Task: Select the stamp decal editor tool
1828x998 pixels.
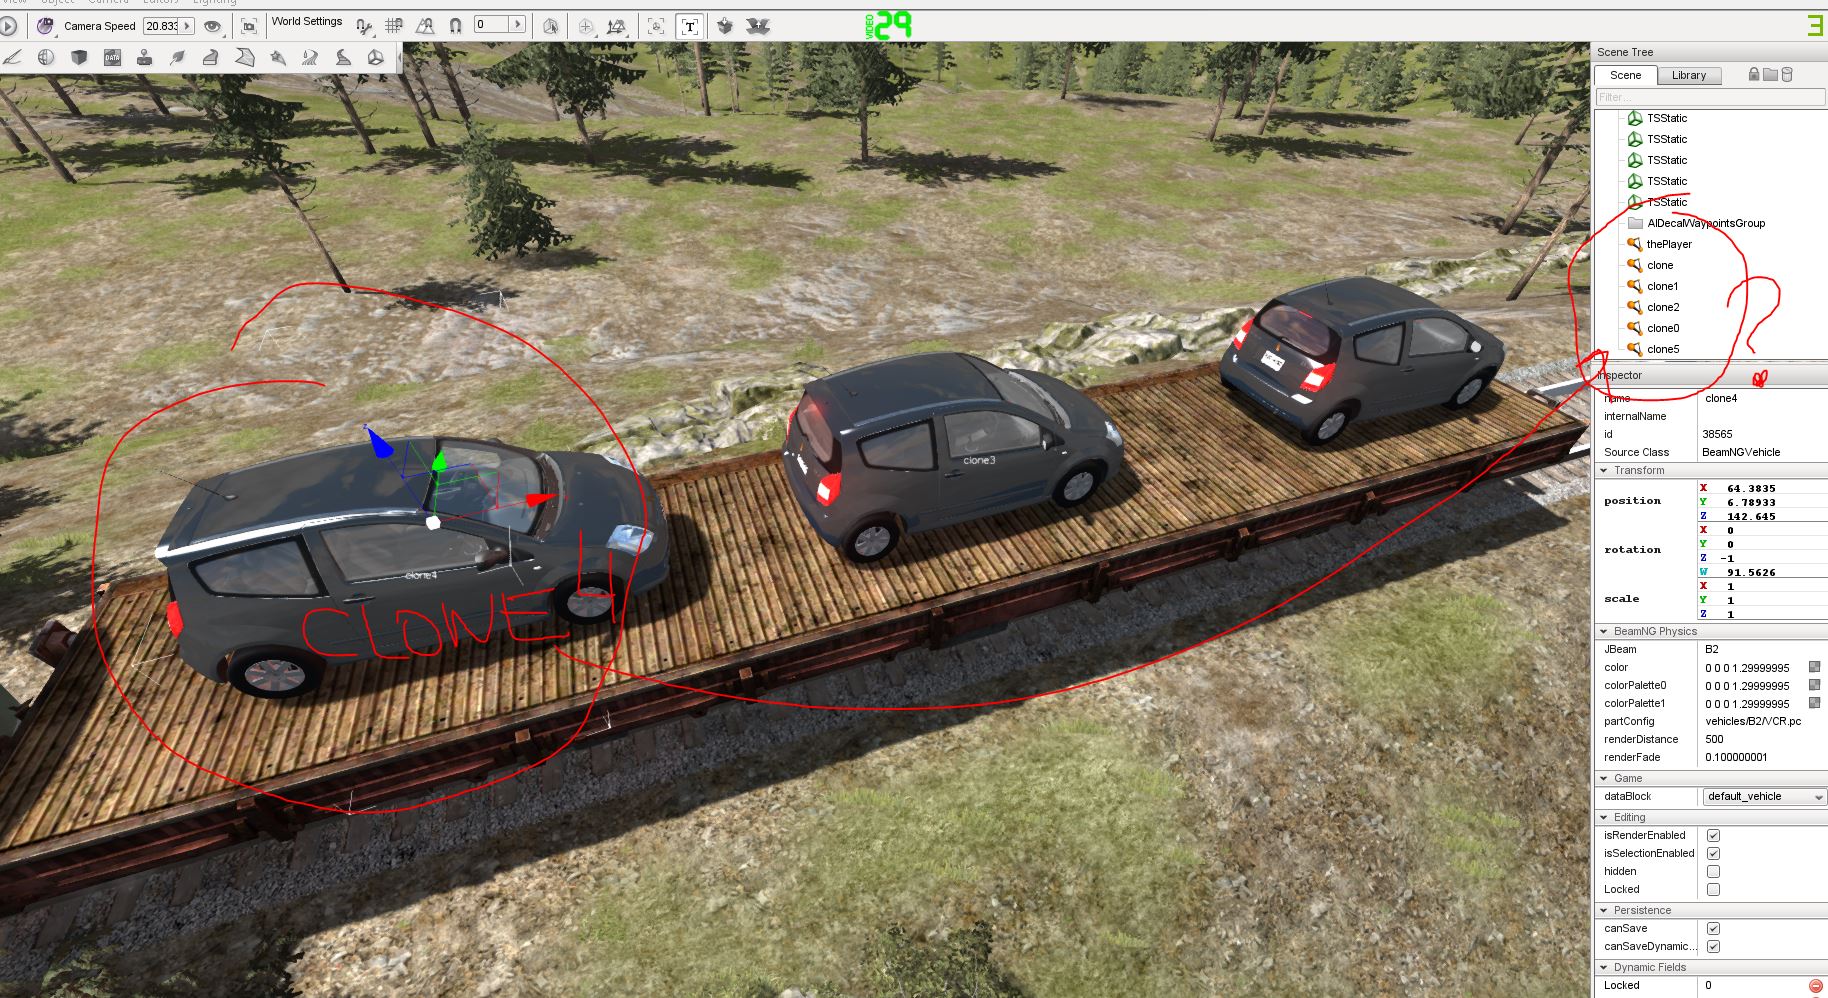Action: [145, 58]
